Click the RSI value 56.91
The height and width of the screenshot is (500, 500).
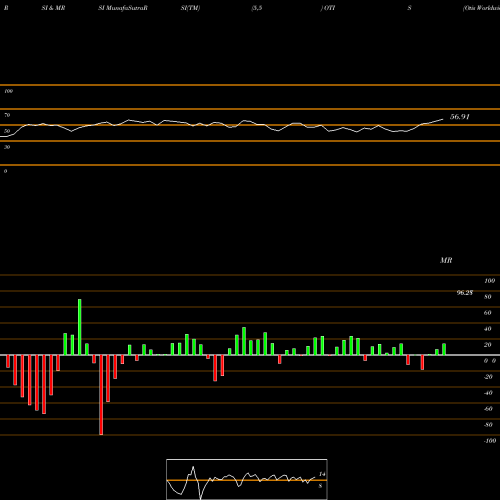(460, 117)
